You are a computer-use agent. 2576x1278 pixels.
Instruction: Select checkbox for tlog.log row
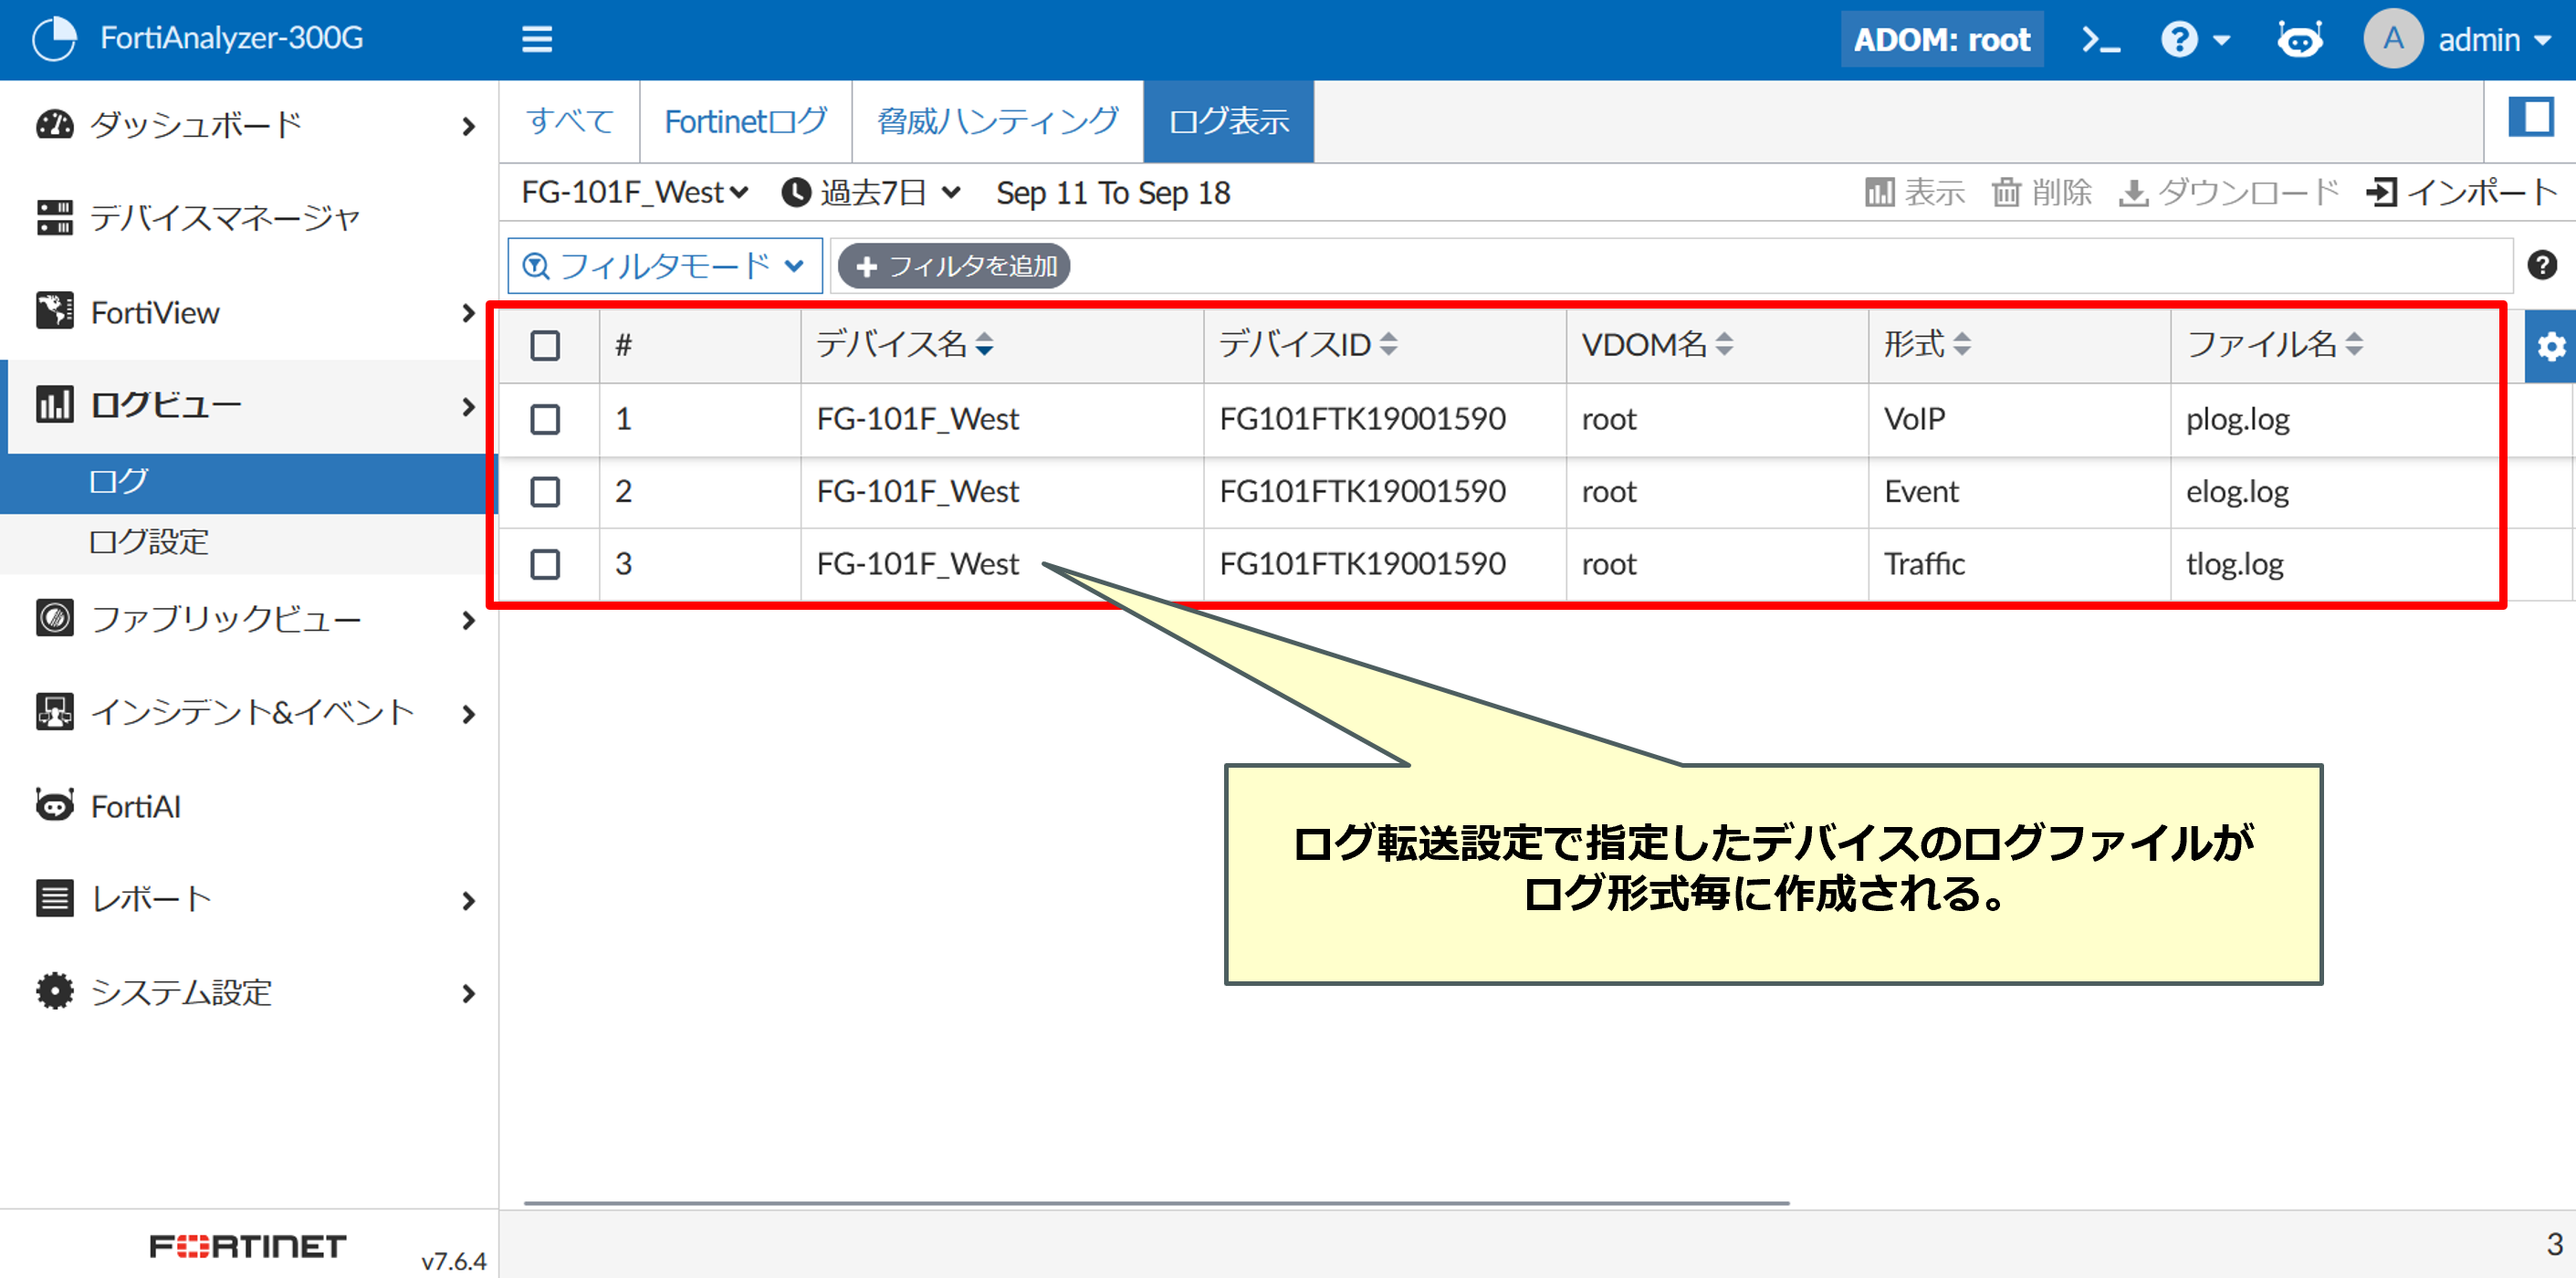(x=545, y=564)
